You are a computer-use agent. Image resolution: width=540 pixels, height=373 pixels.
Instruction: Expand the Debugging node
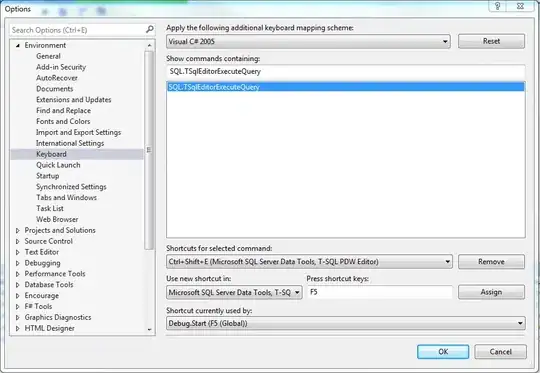pyautogui.click(x=18, y=263)
